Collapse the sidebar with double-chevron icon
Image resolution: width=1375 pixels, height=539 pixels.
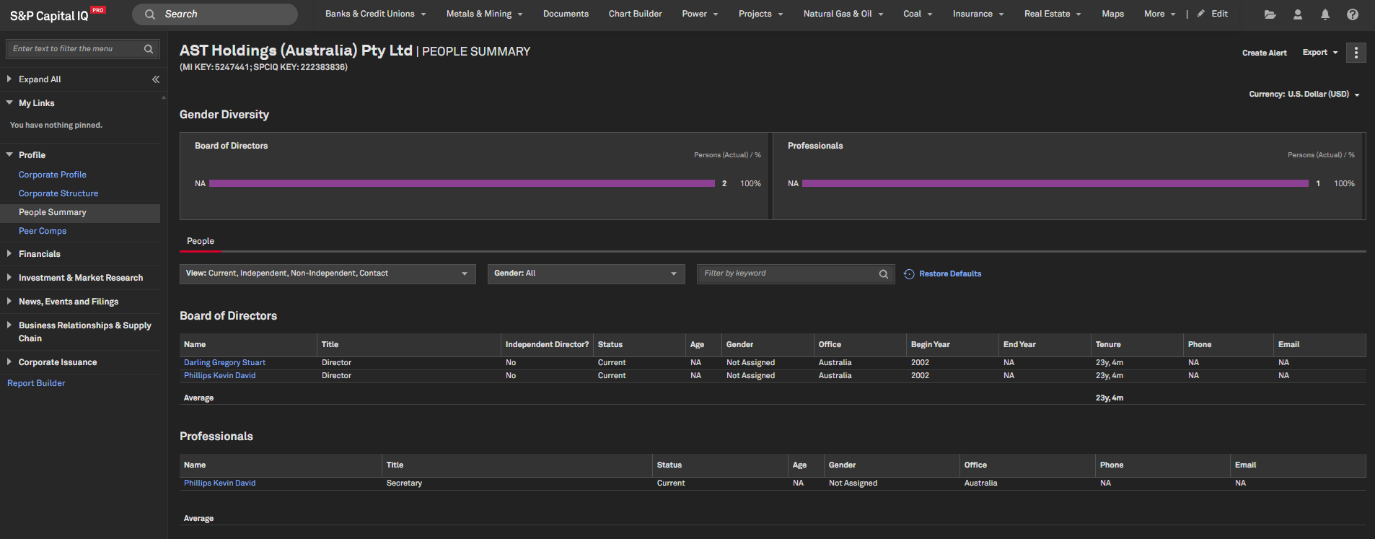point(156,79)
